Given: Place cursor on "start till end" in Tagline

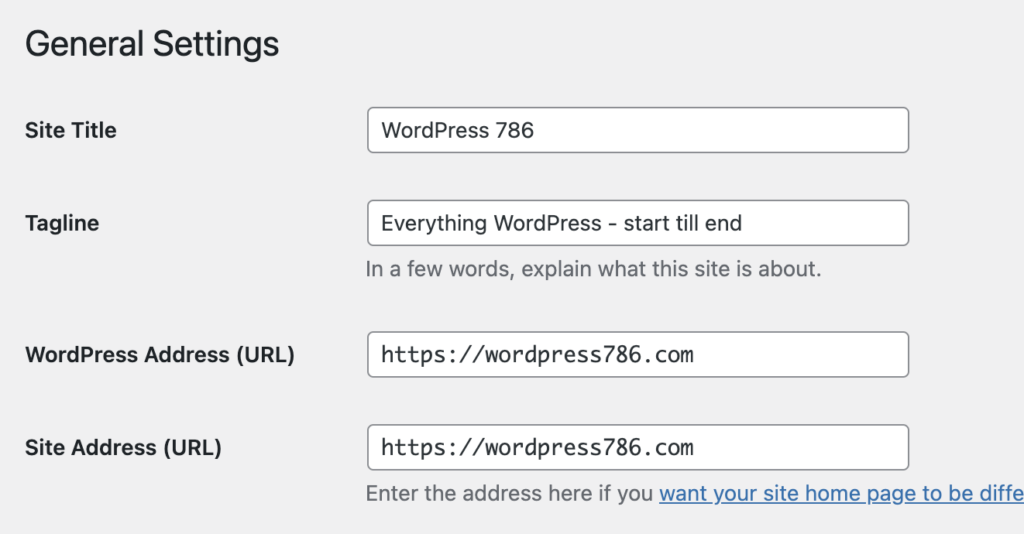Looking at the screenshot, I should pyautogui.click(x=682, y=223).
